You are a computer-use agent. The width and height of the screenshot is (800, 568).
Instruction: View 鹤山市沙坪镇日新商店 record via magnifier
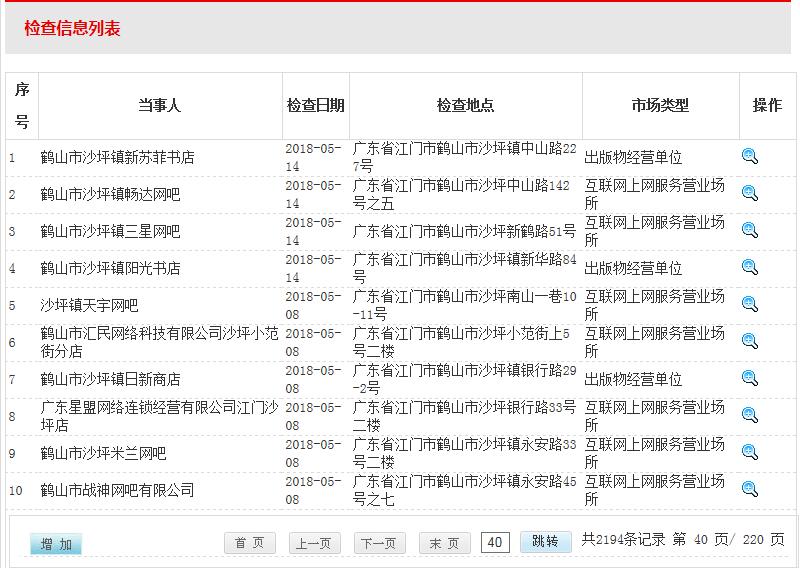[x=749, y=378]
